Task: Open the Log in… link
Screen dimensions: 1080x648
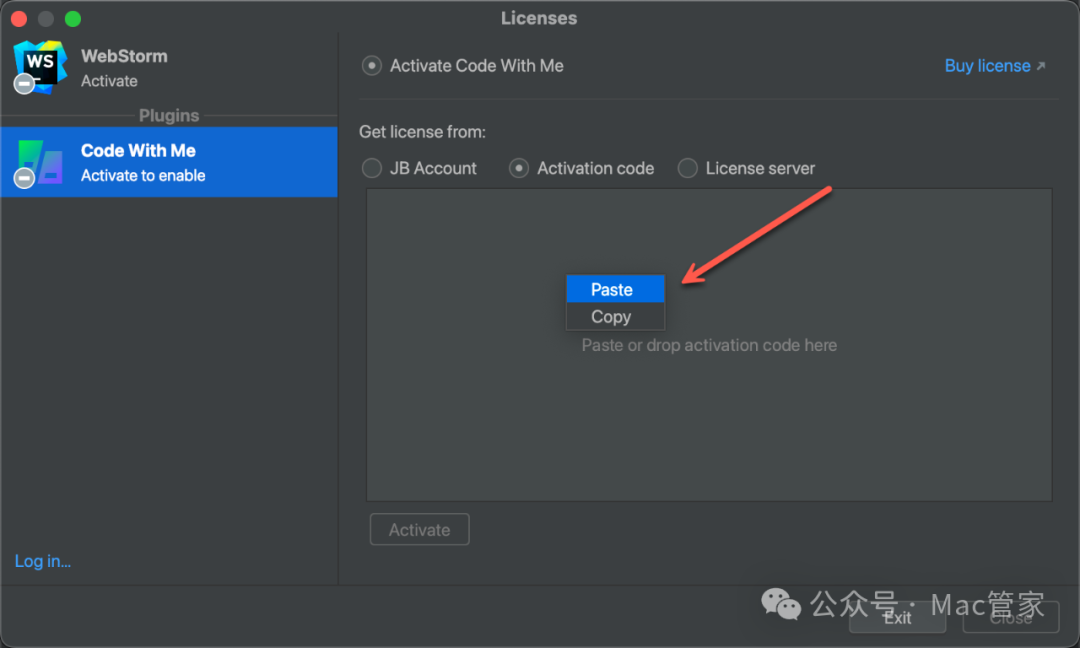Action: (43, 561)
